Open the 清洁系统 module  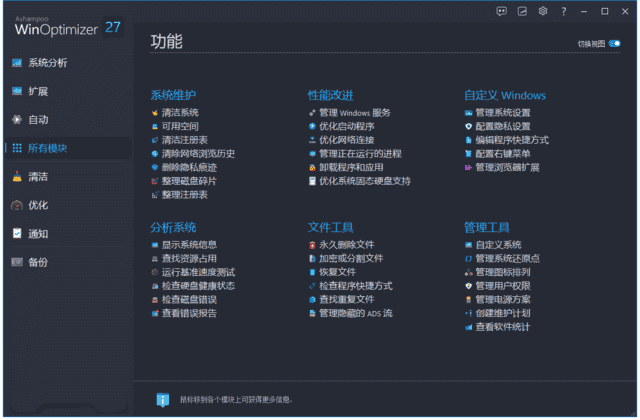[x=180, y=113]
